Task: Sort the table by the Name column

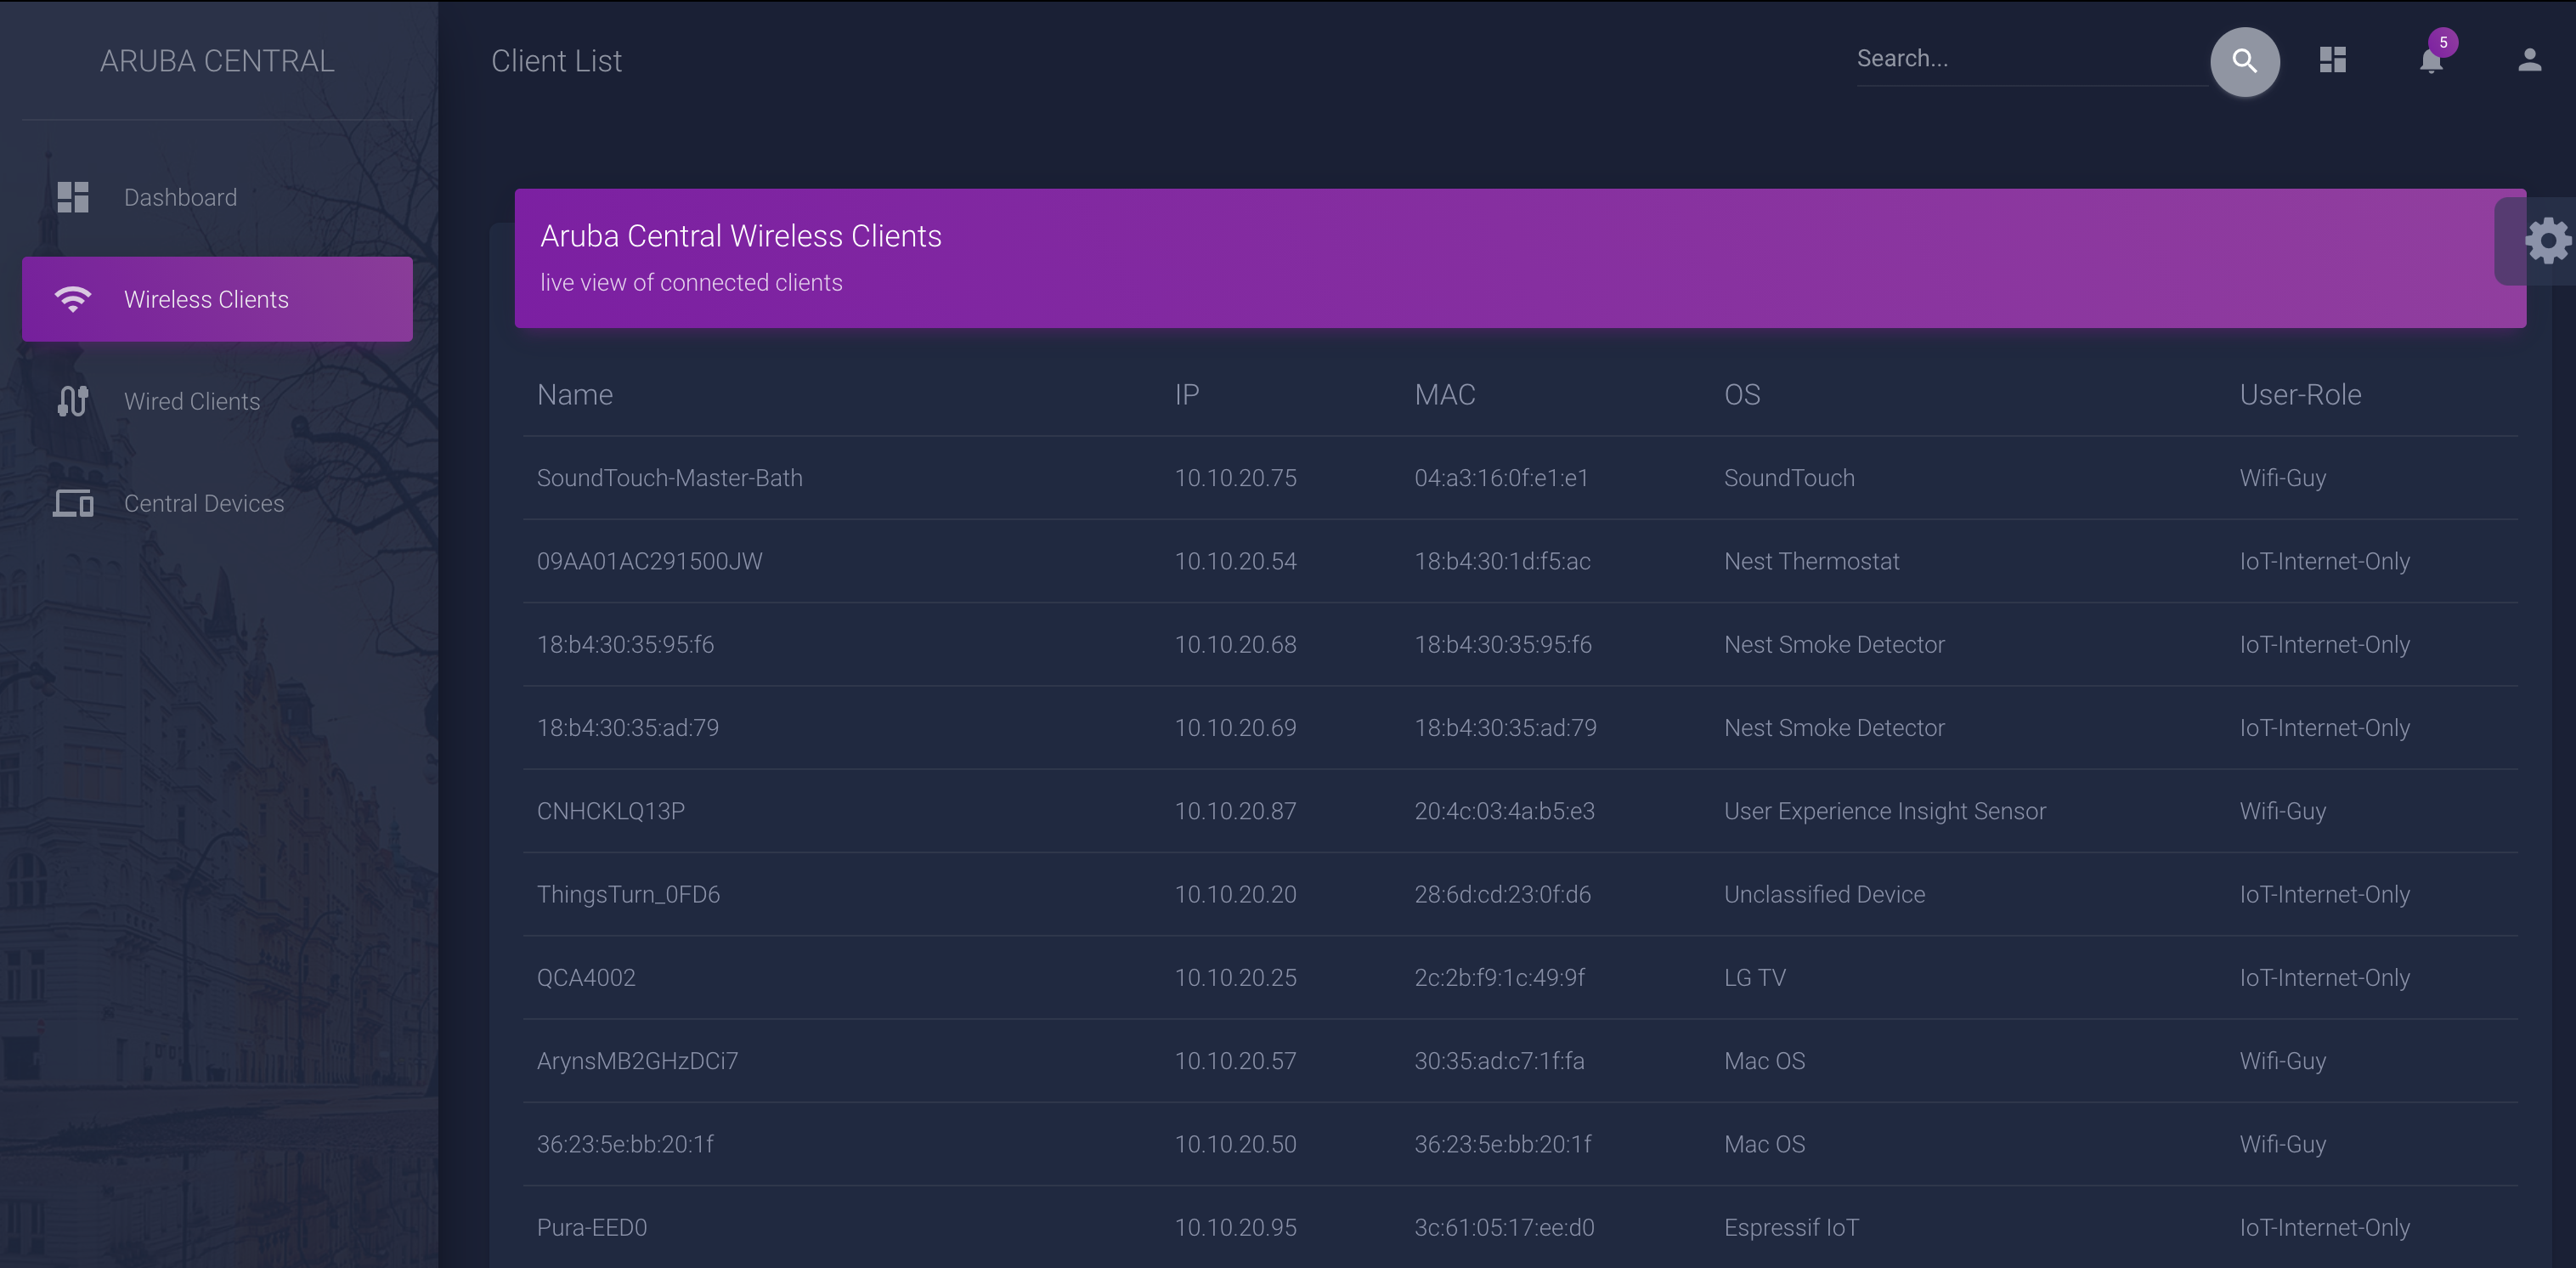Action: click(x=575, y=394)
